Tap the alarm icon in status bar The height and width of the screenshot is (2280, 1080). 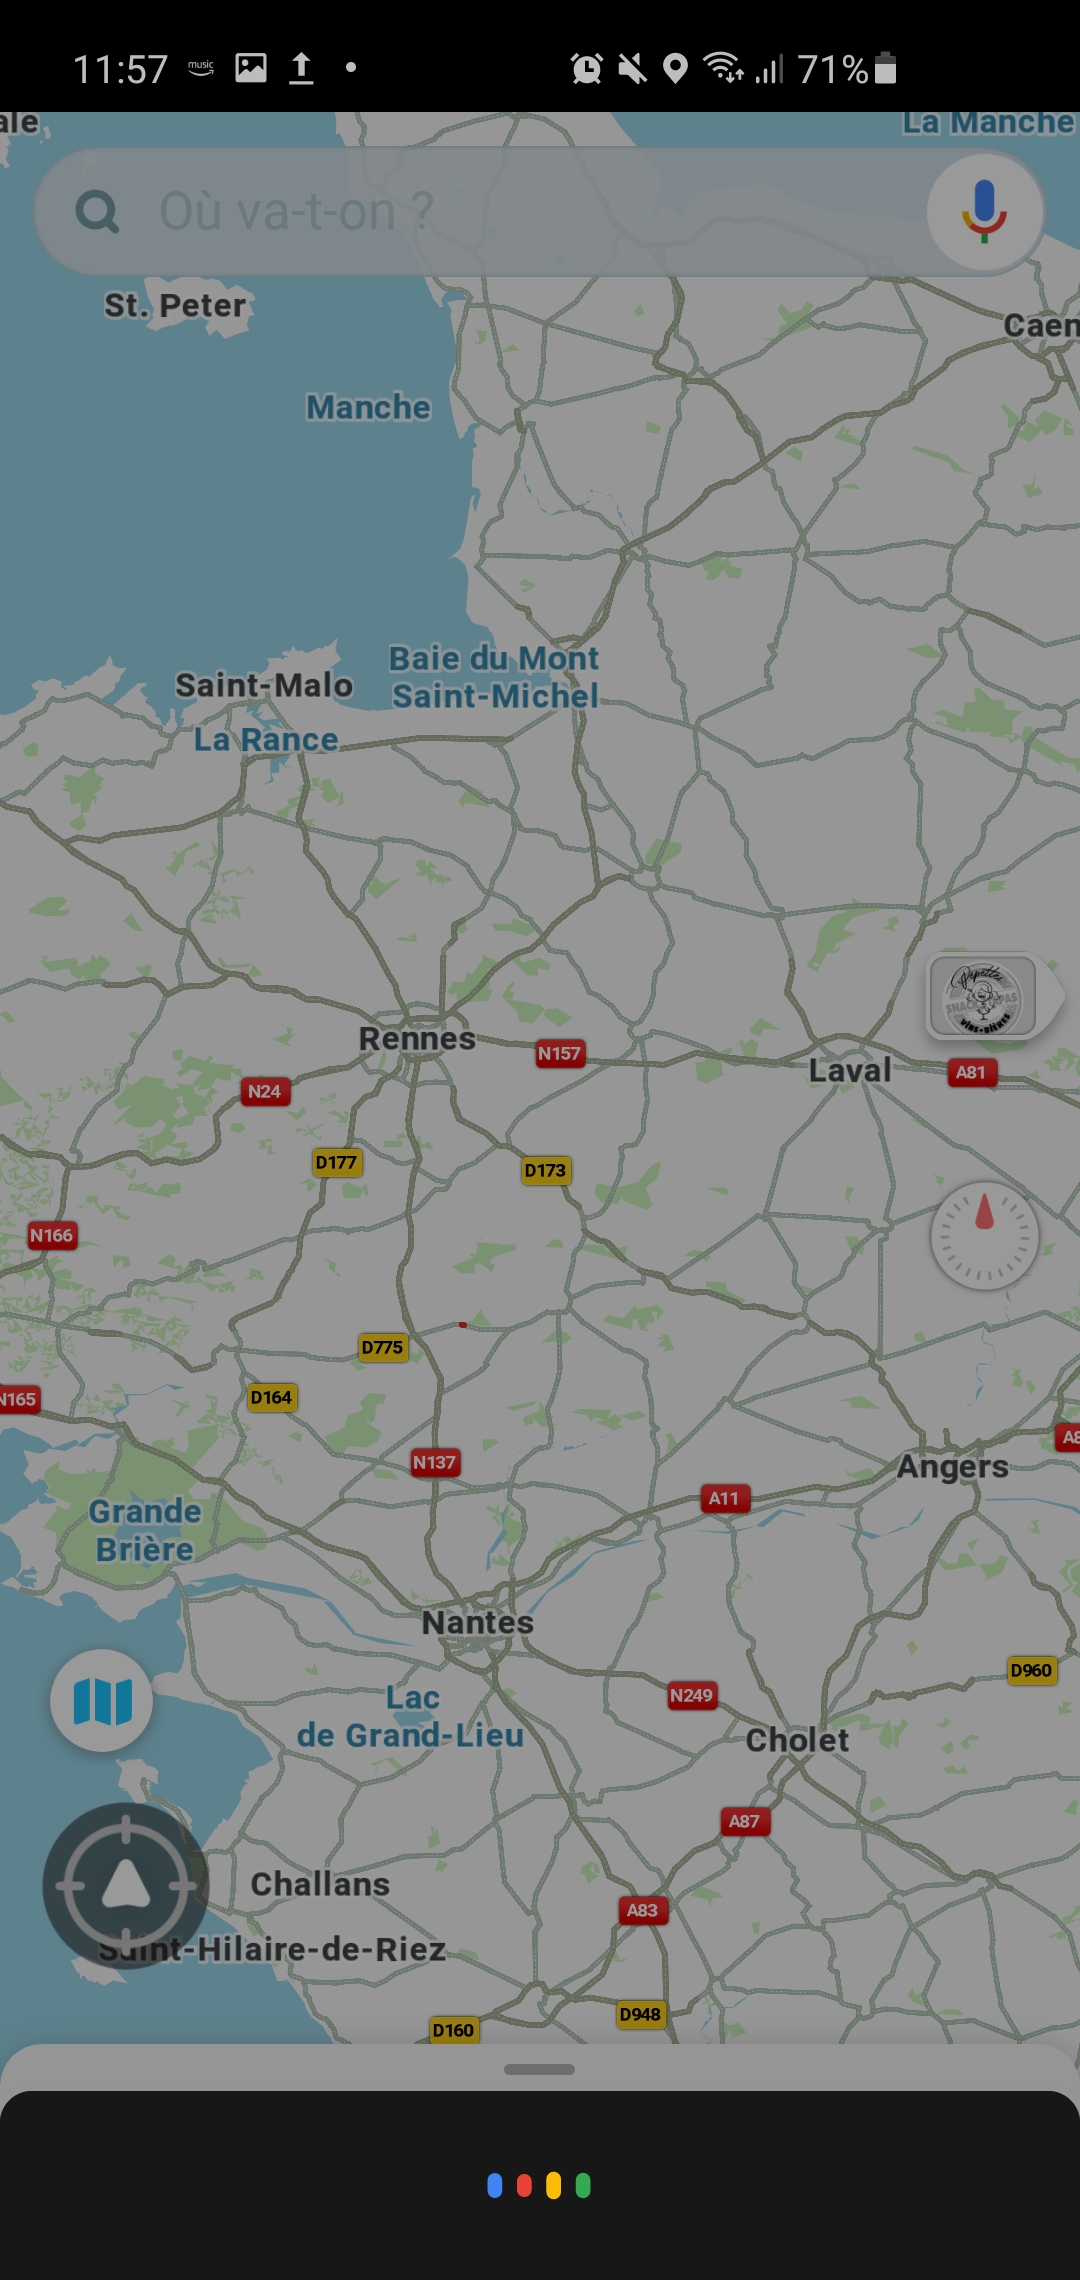(x=587, y=68)
